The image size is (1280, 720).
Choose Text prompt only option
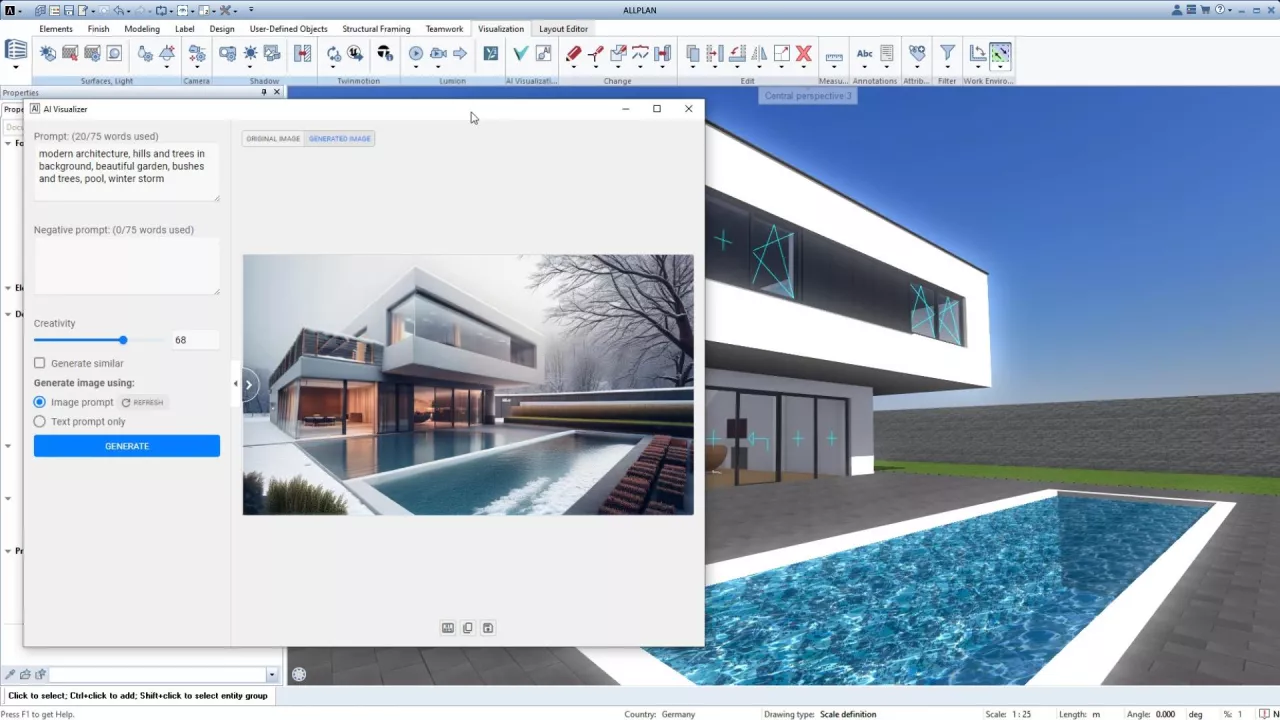(39, 421)
